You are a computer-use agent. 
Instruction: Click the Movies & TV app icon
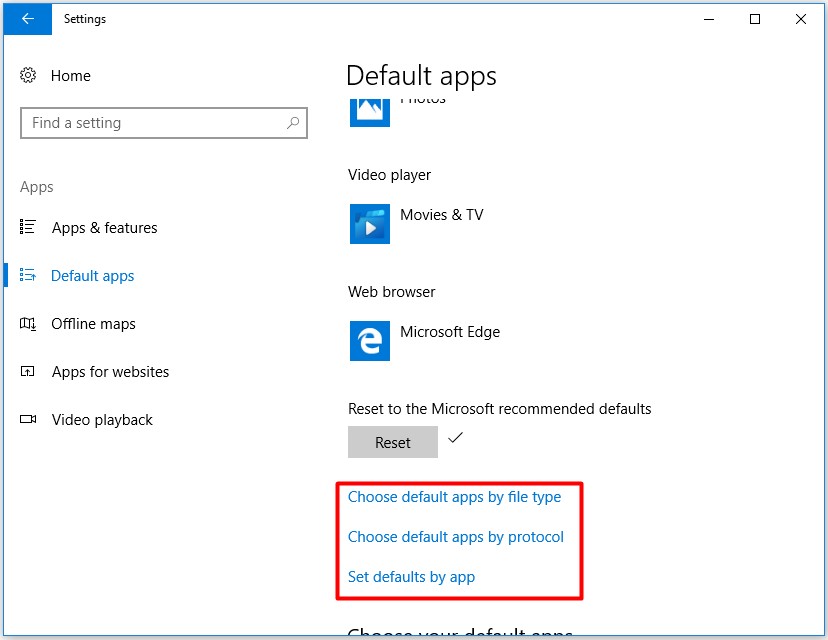(x=370, y=224)
